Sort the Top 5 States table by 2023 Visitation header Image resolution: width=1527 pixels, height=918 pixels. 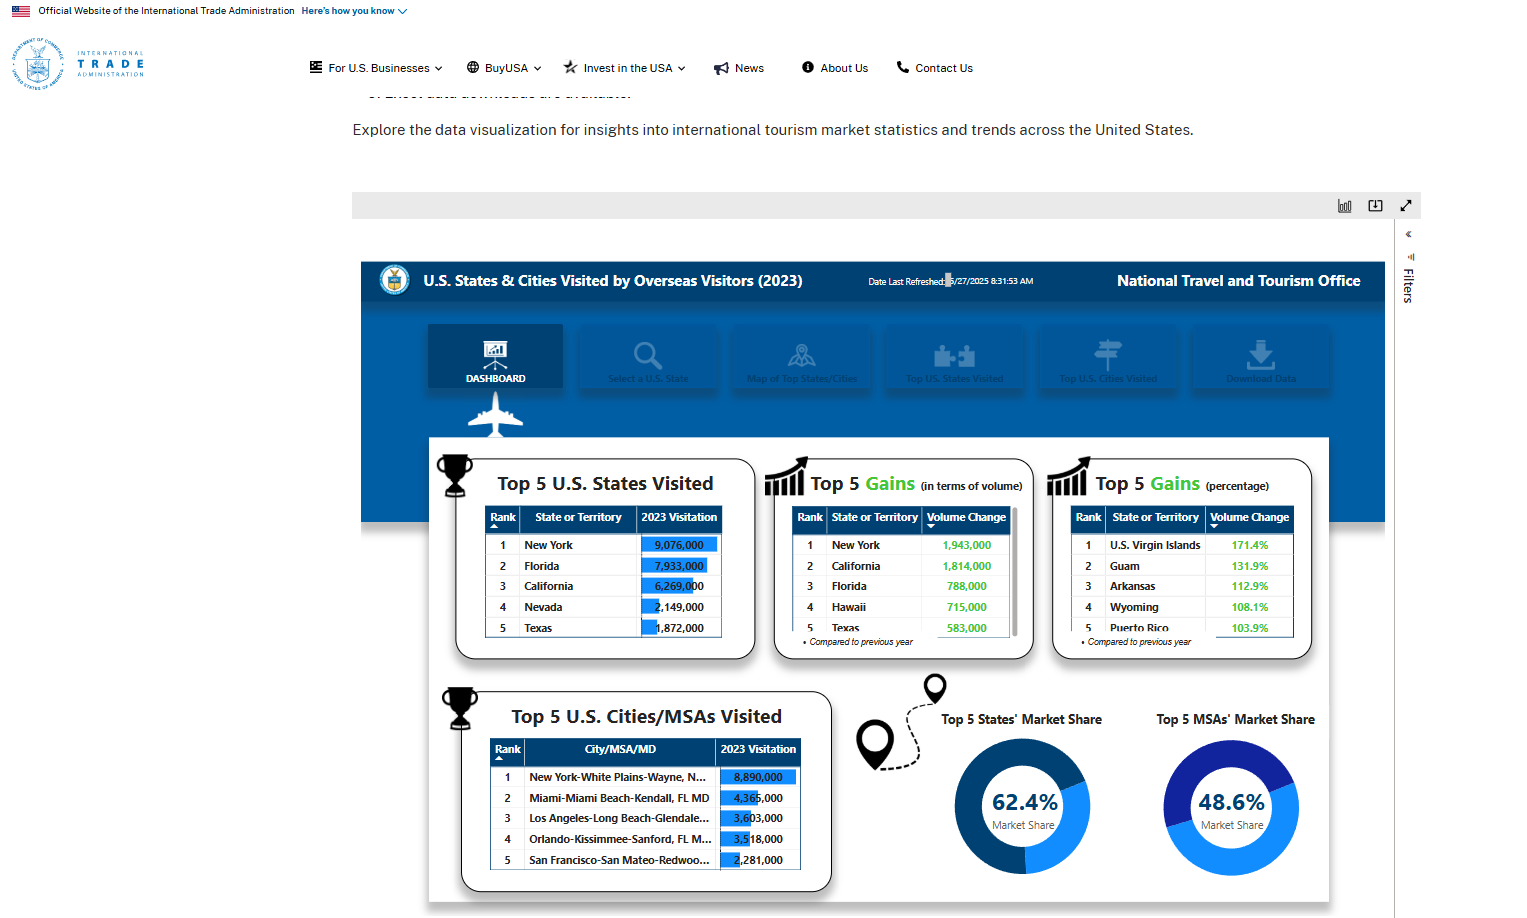tap(679, 518)
